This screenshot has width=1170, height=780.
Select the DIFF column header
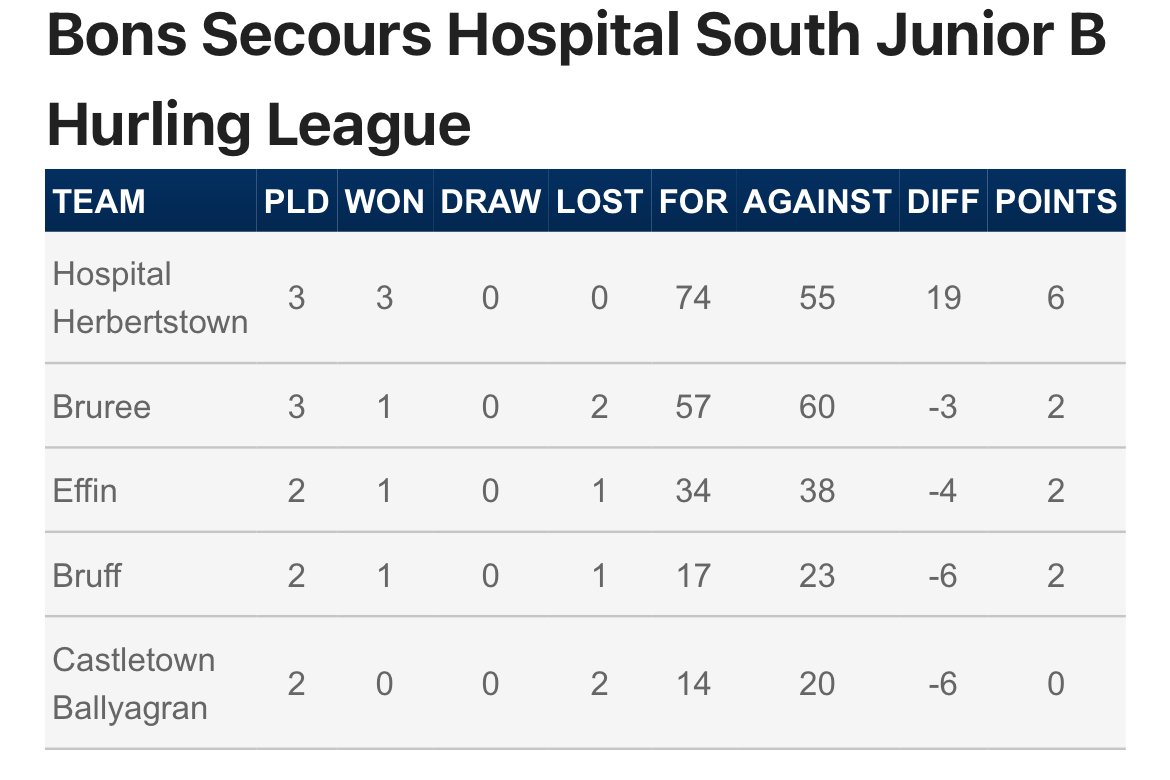tap(942, 202)
